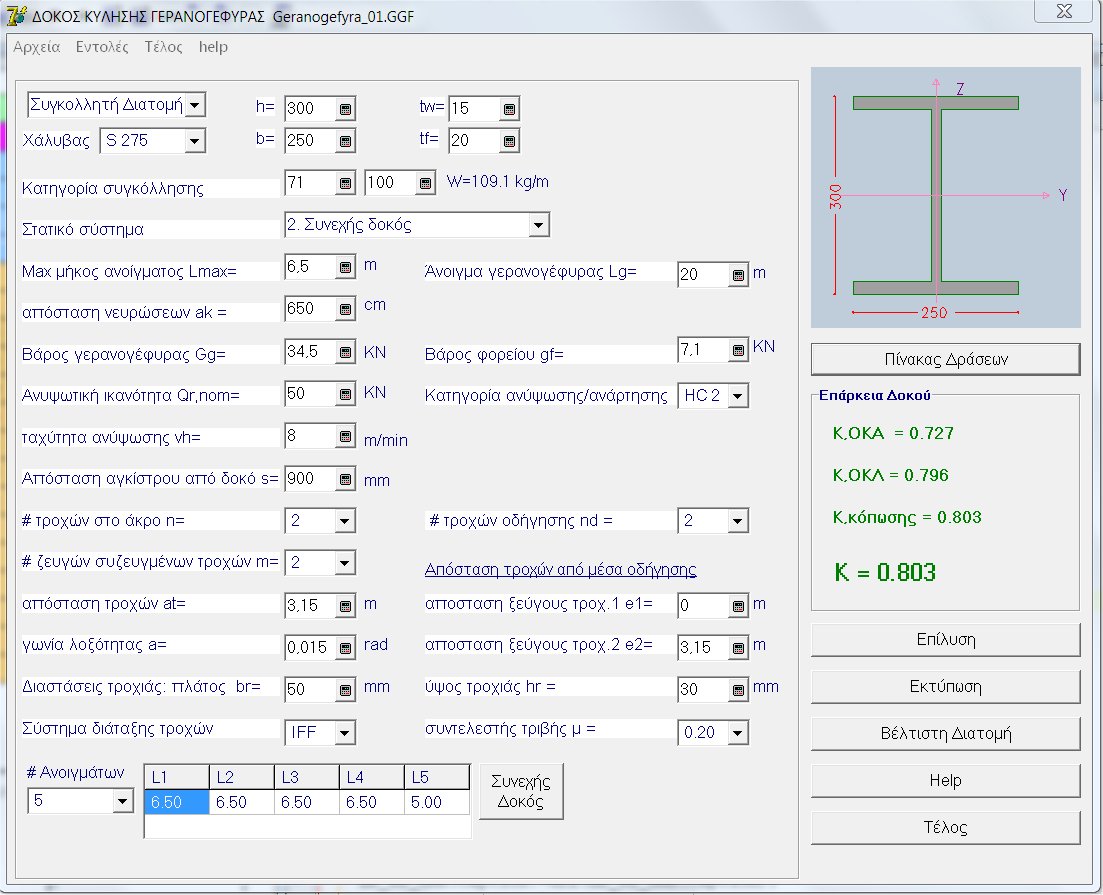Expand the steel grade S 275 dropdown
The height and width of the screenshot is (895, 1103).
[x=194, y=141]
